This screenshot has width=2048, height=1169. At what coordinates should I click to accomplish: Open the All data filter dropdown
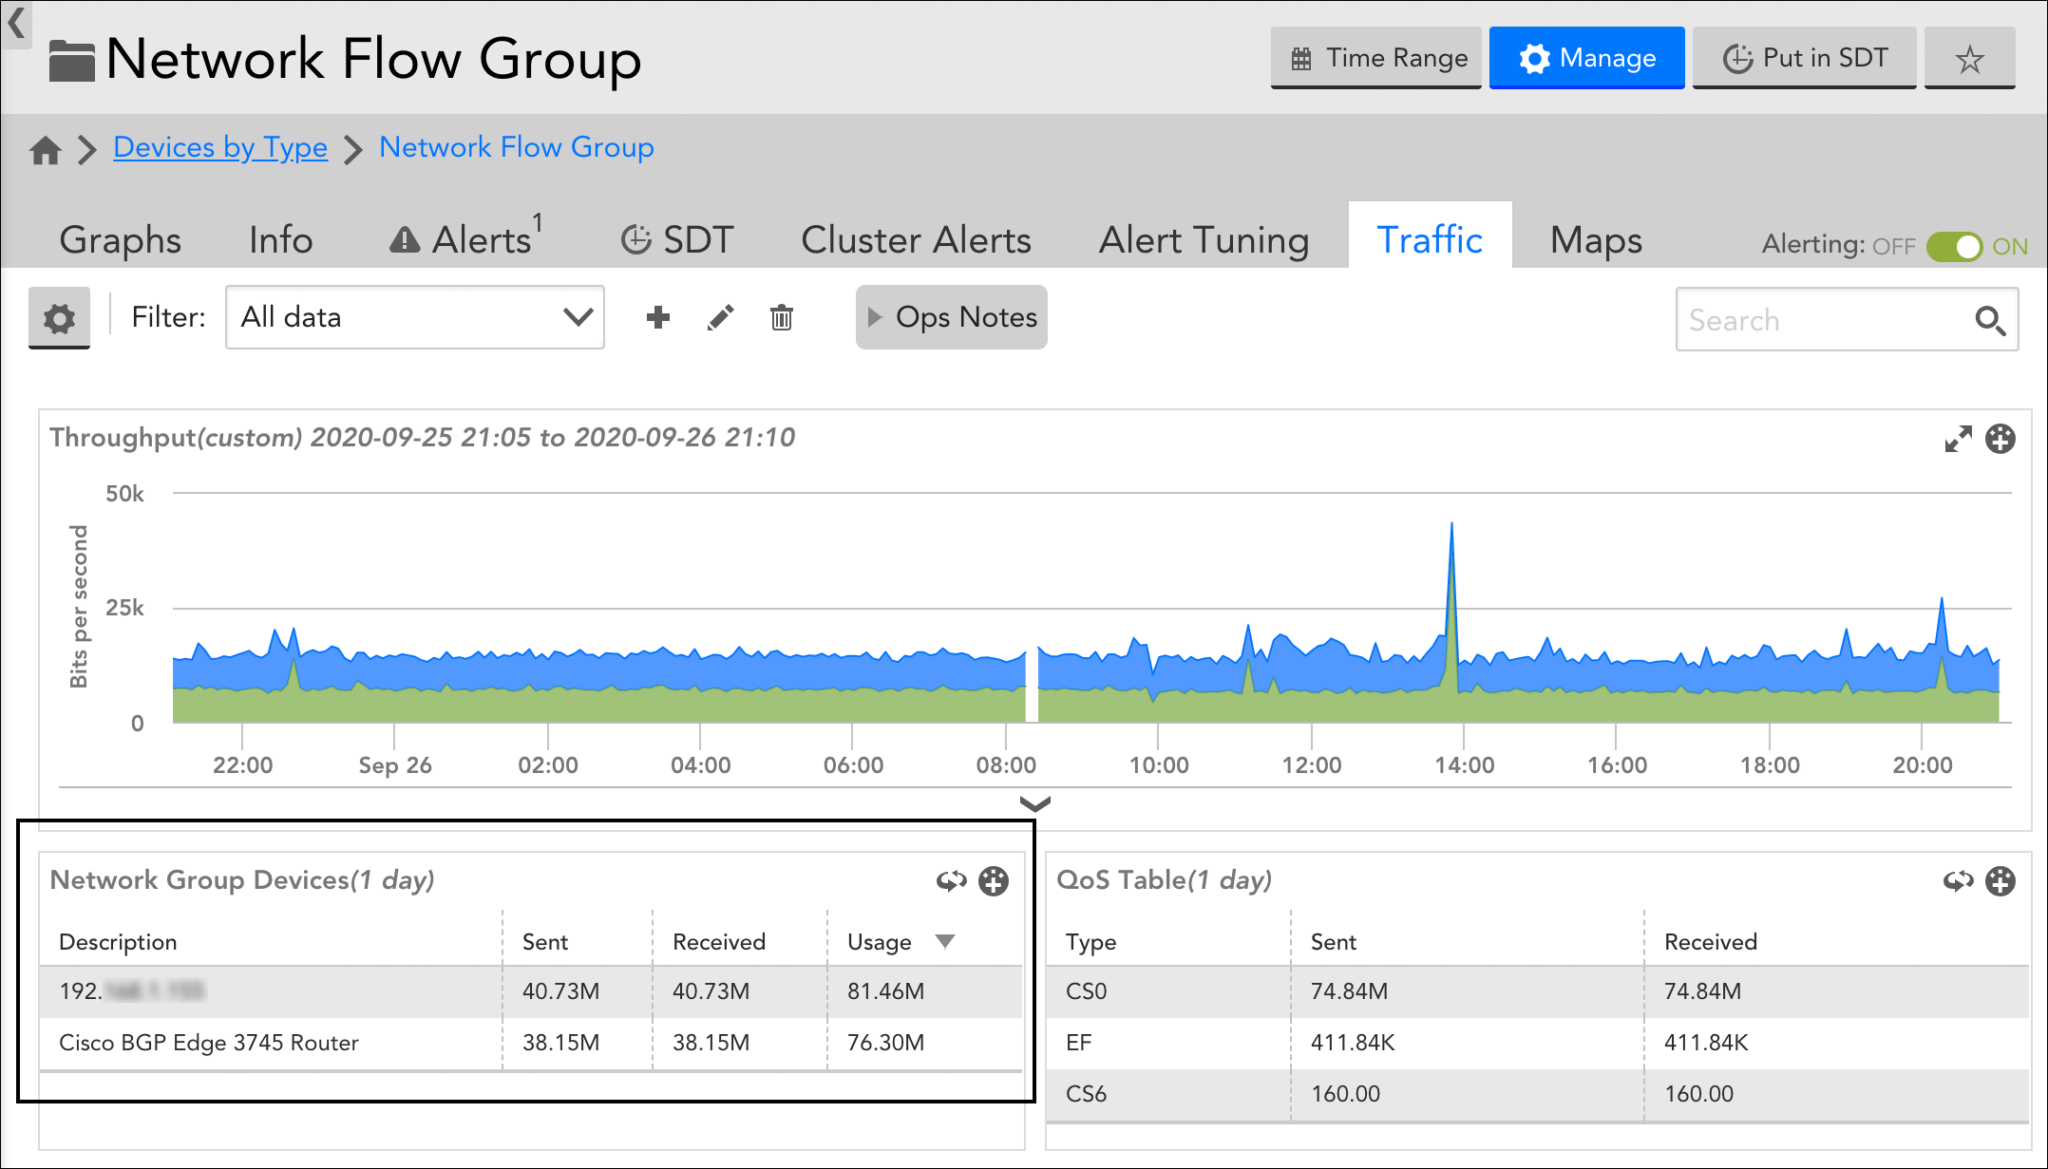pos(415,318)
